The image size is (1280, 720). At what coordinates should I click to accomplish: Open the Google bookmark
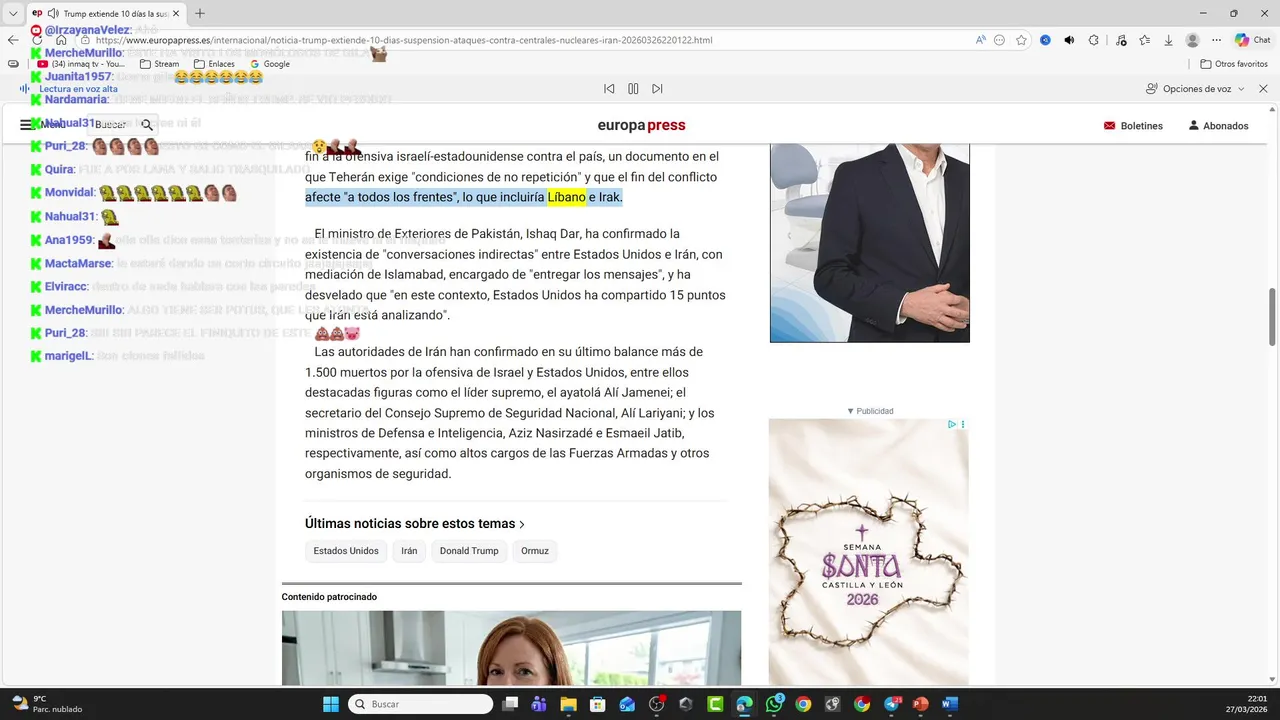click(270, 64)
